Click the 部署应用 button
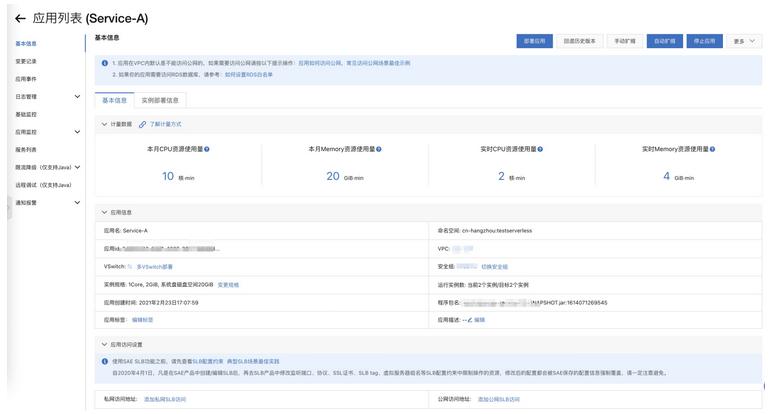This screenshot has width=771, height=414. 534,41
